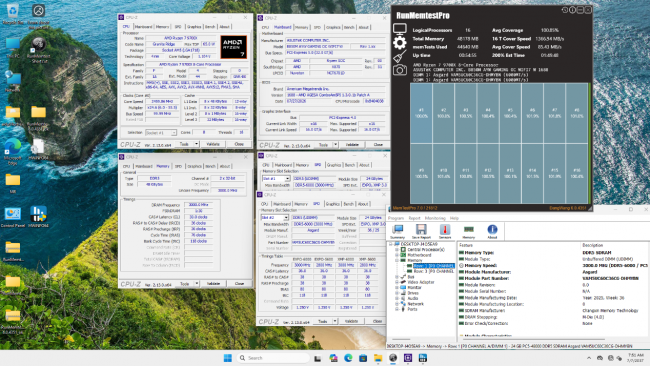Screen dimensions: 650x366
Task: Open RunMemtestPro settings gear icon
Action: pyautogui.click(x=400, y=42)
